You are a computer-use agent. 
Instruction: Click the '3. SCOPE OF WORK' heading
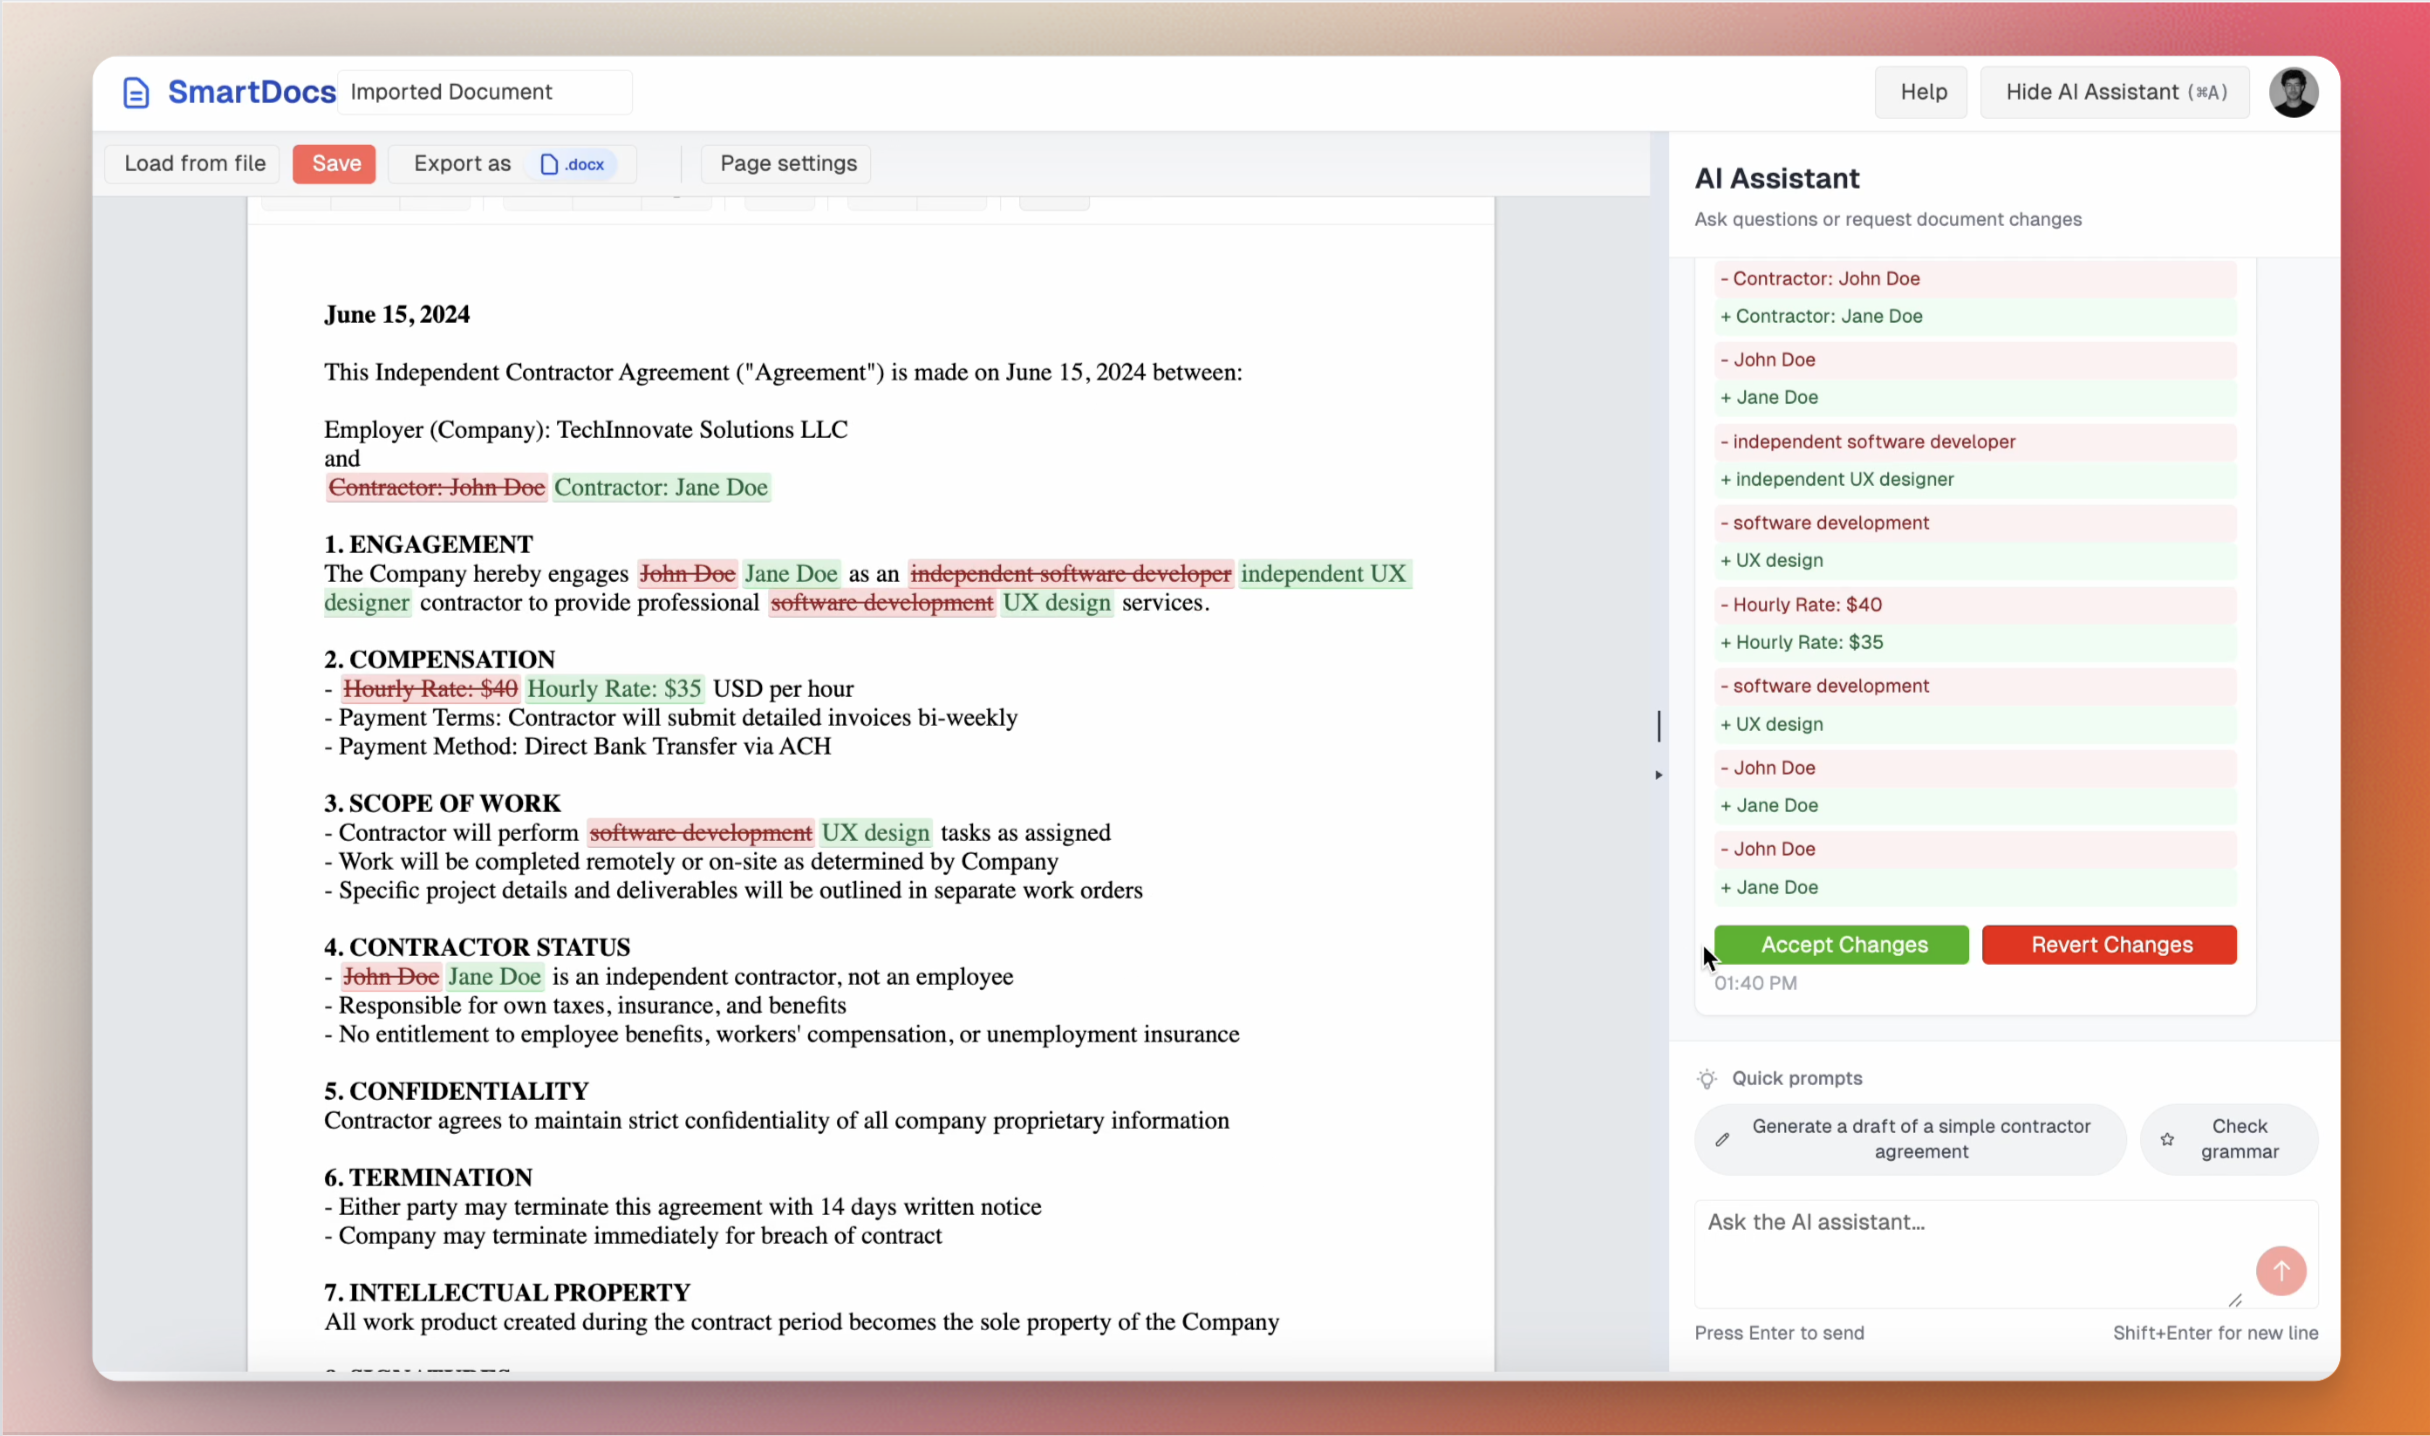click(x=442, y=803)
